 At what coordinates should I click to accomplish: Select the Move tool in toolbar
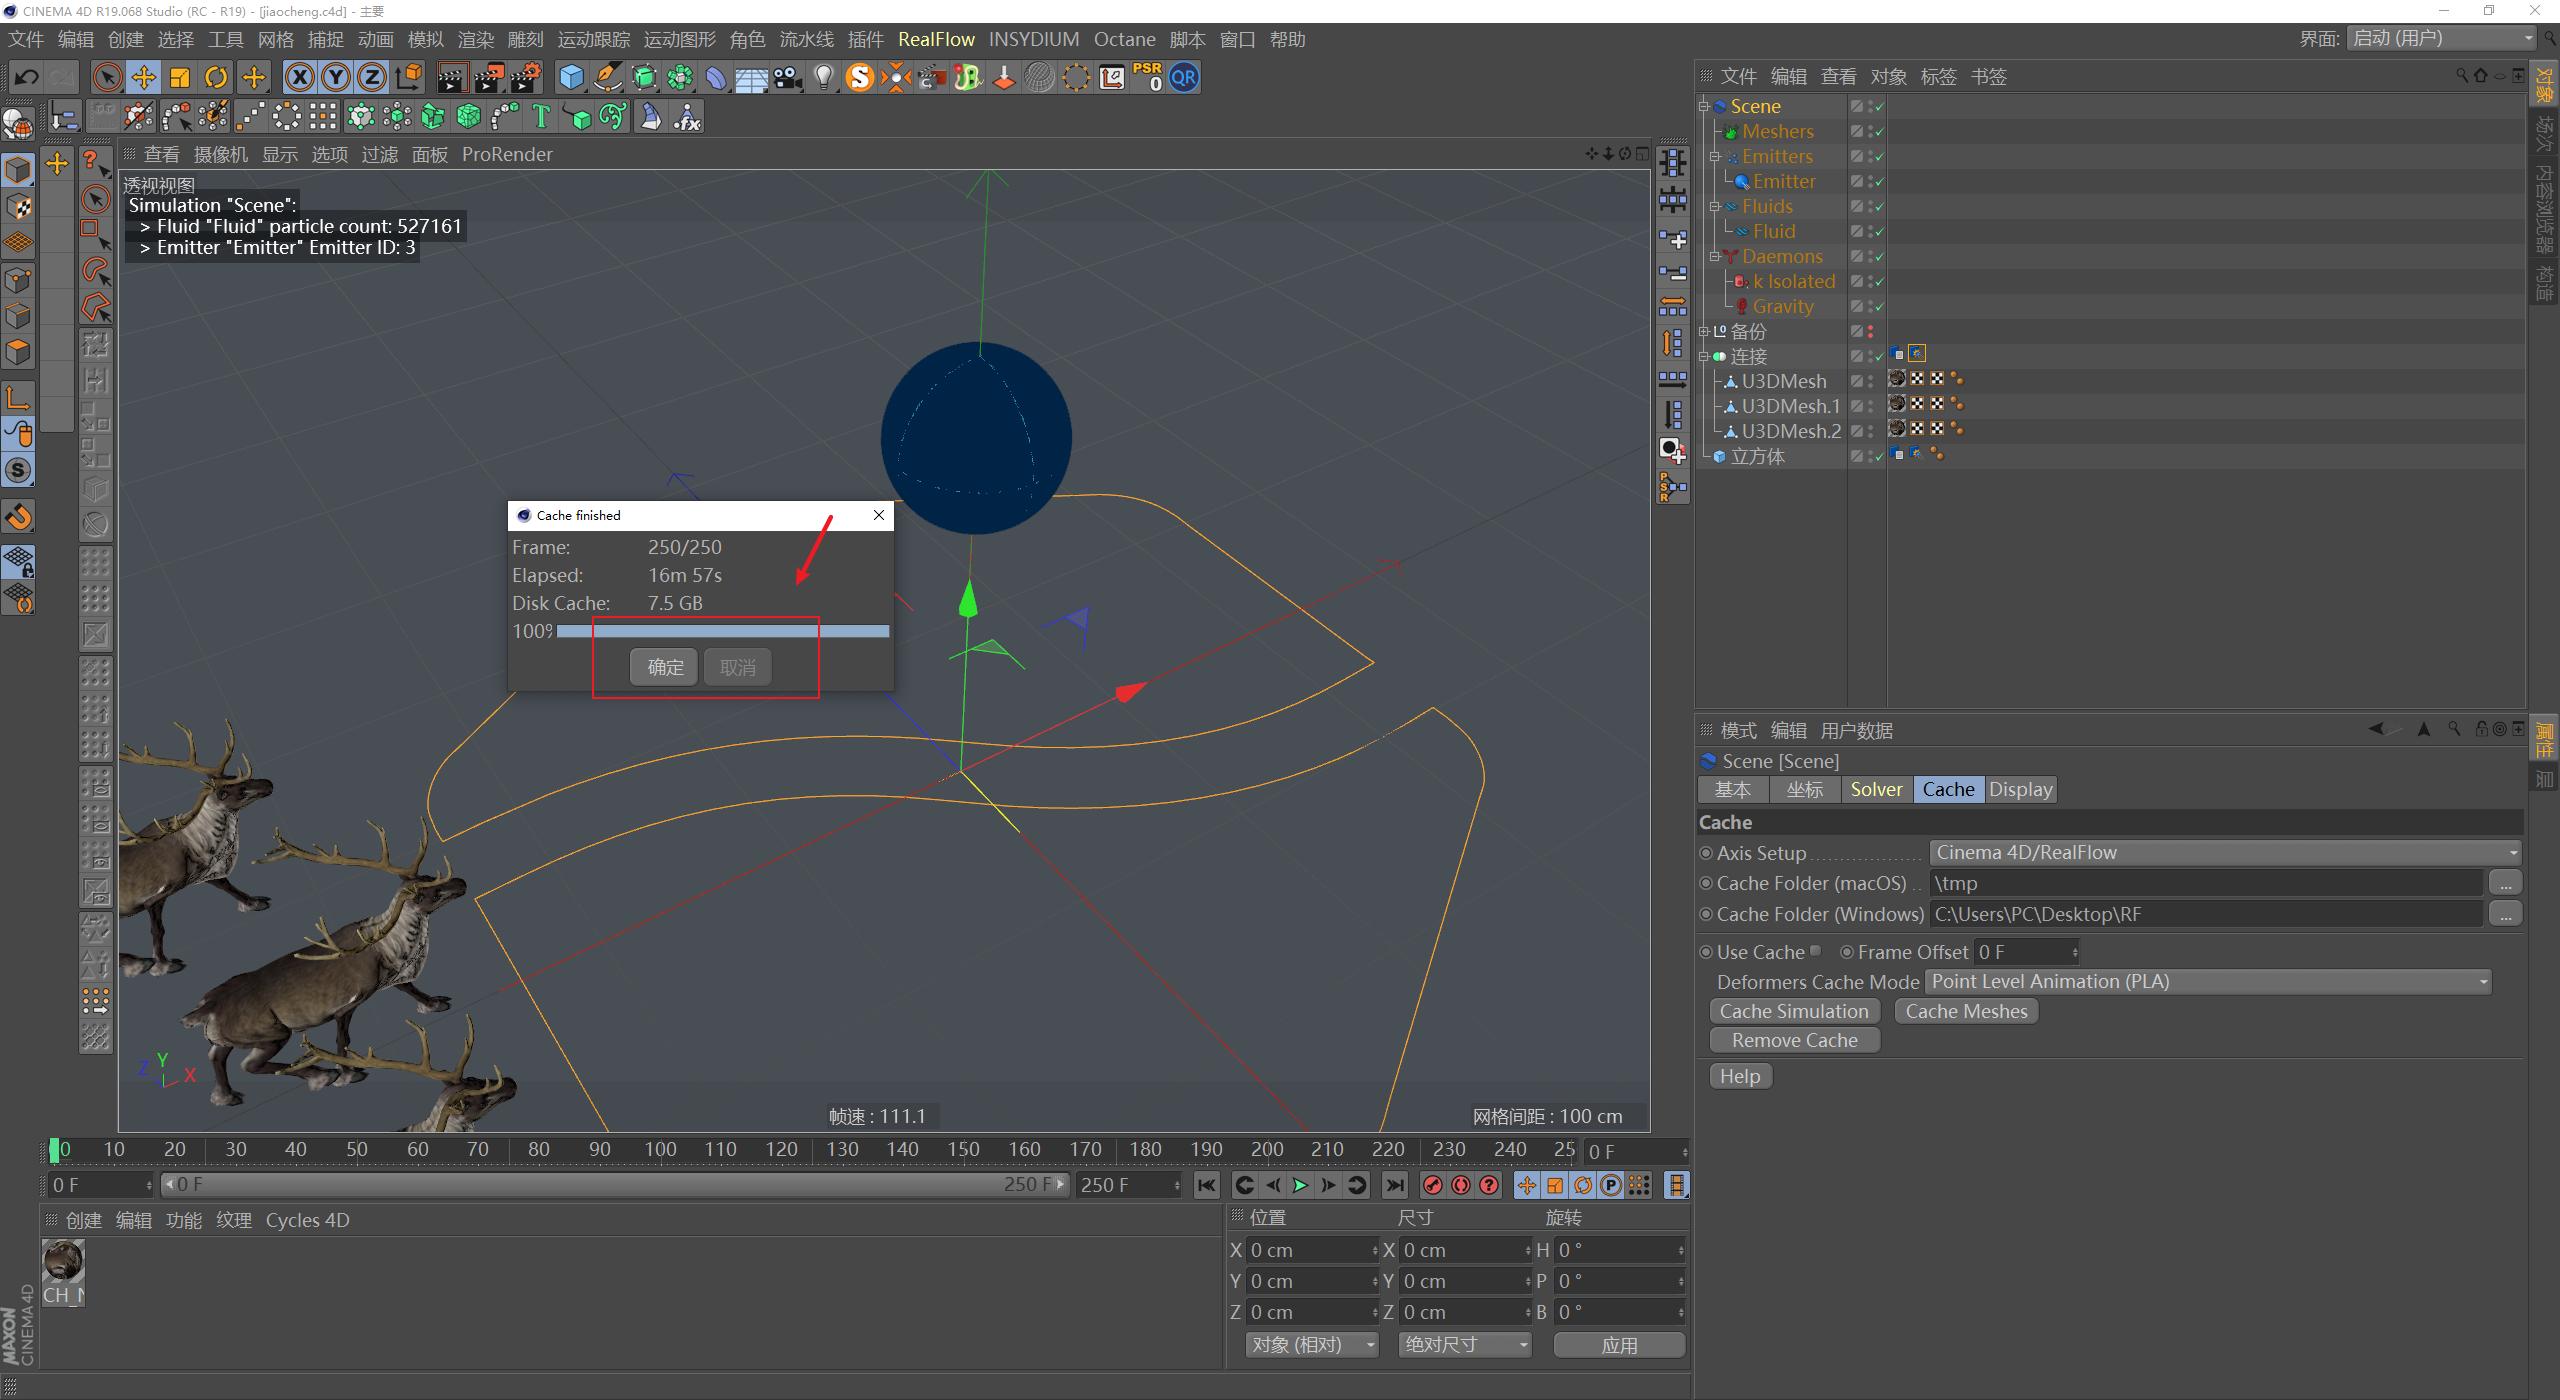coord(143,77)
